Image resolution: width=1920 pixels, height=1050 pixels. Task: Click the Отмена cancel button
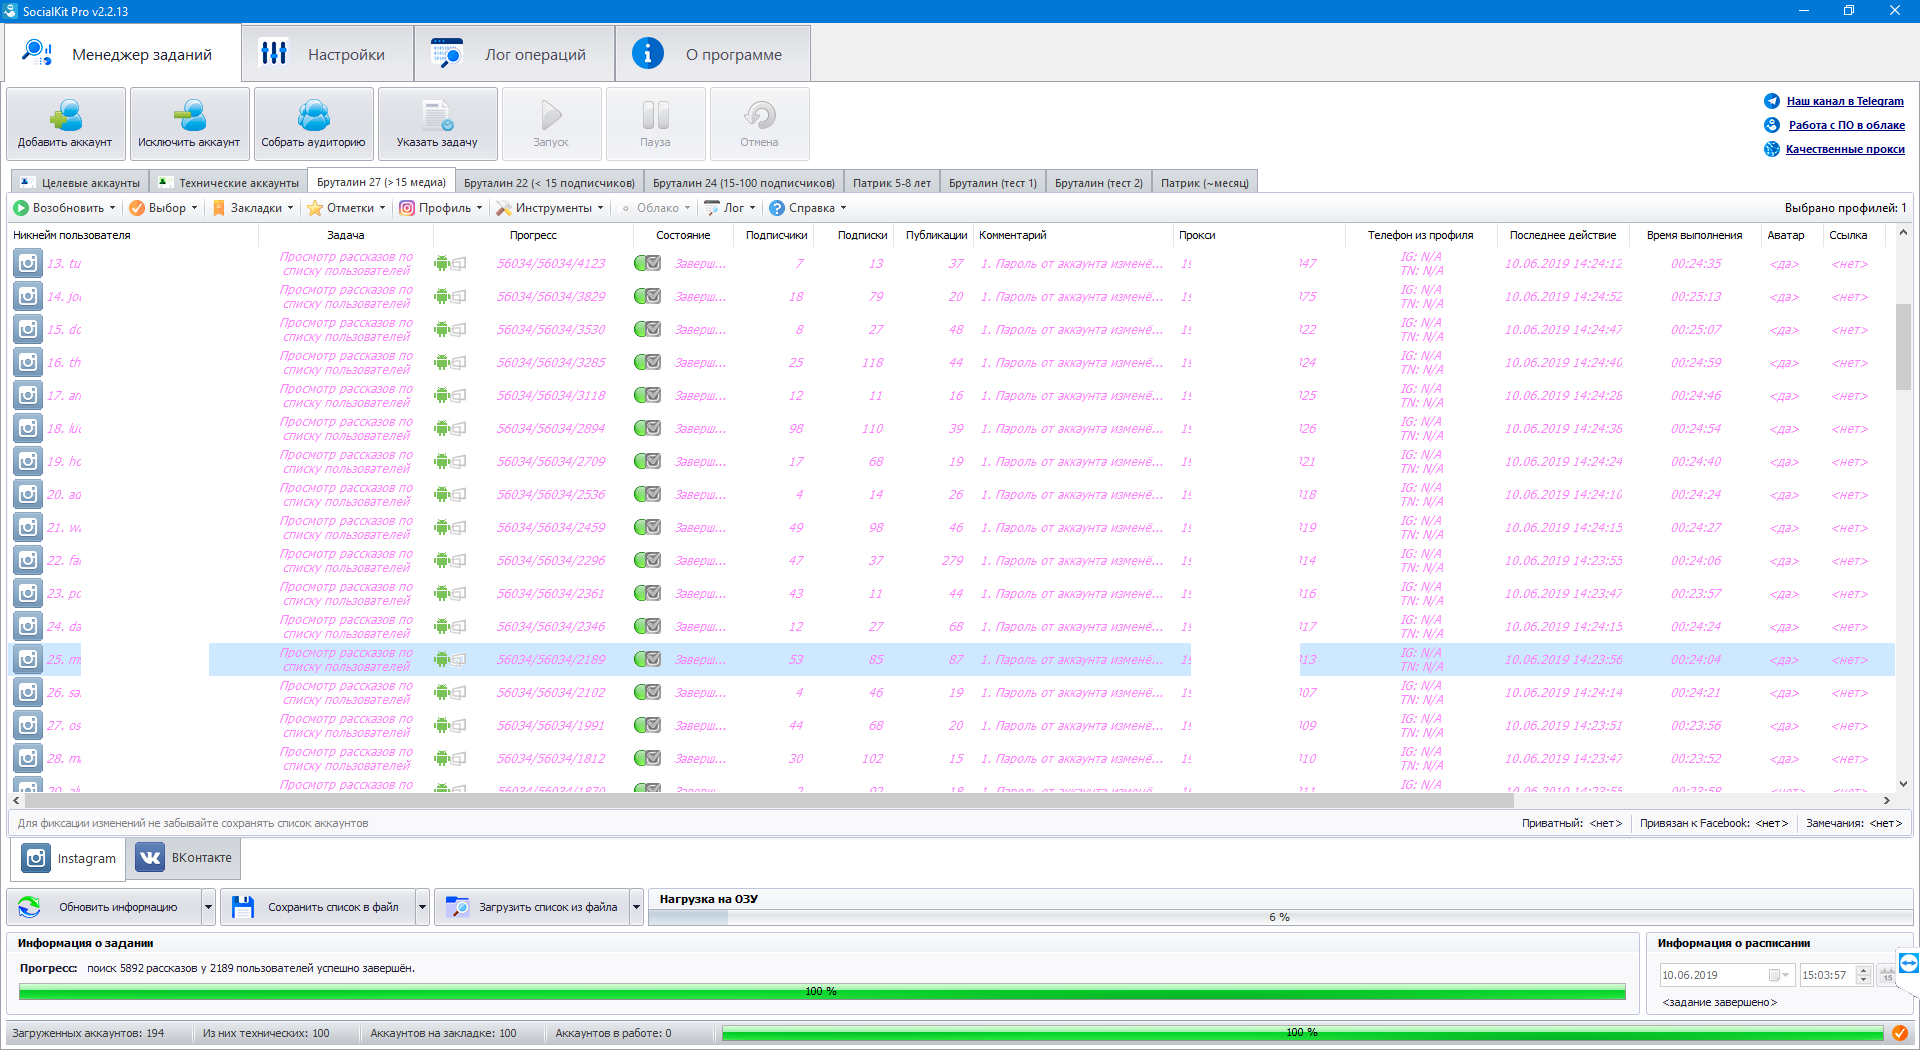(x=759, y=124)
